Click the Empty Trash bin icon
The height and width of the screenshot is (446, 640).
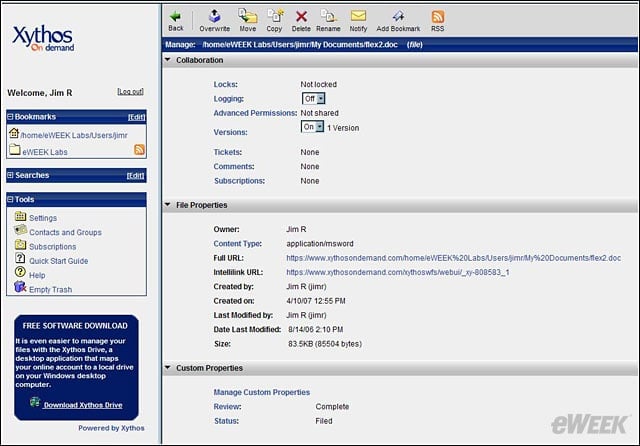(x=20, y=286)
